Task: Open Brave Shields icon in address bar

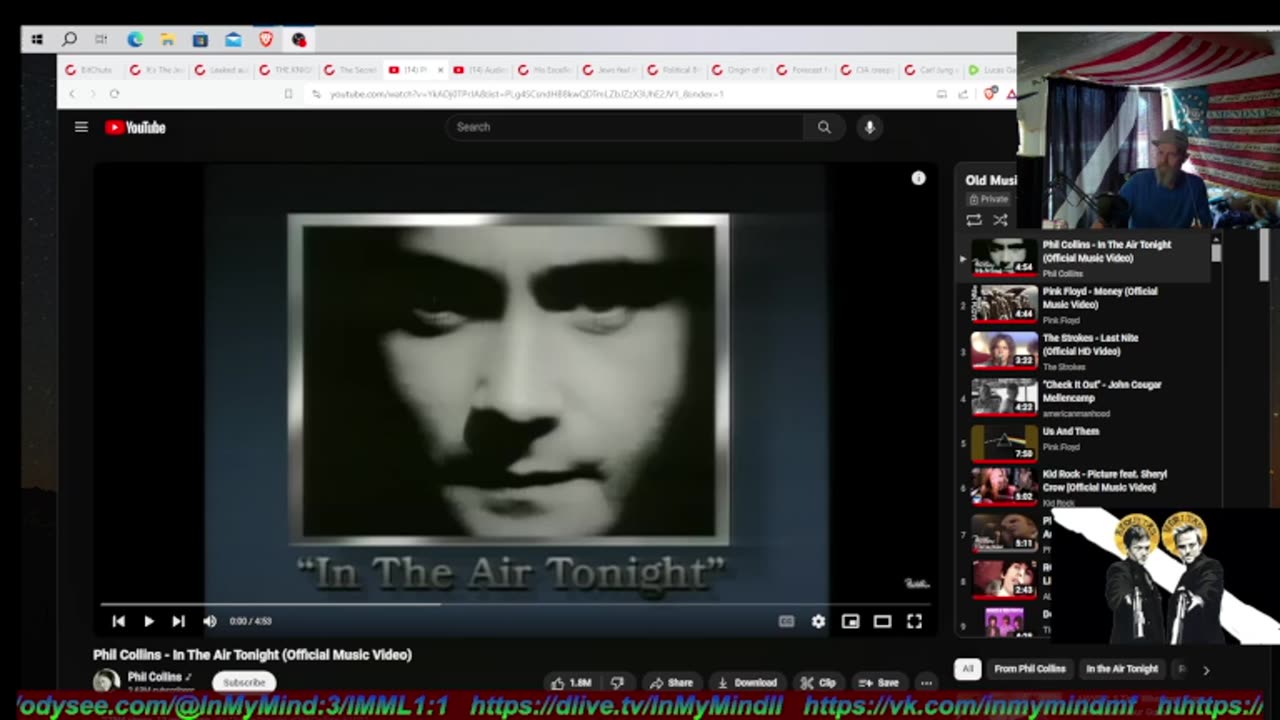Action: click(x=990, y=94)
